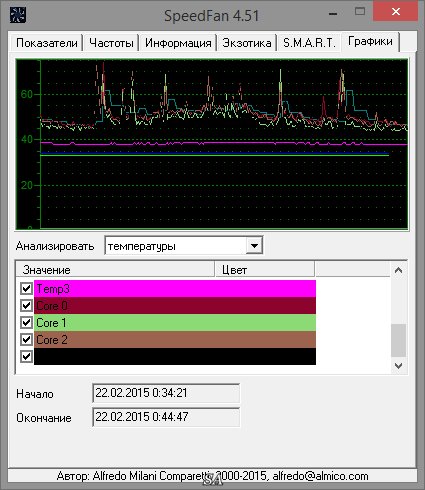The image size is (425, 490).
Task: Disable the Core 2 graph checkbox
Action: click(26, 339)
